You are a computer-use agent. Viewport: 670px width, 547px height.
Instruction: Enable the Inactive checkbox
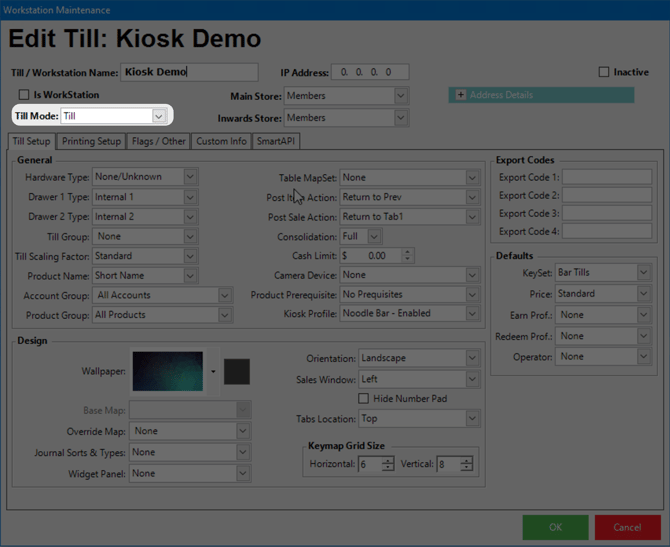coord(604,72)
